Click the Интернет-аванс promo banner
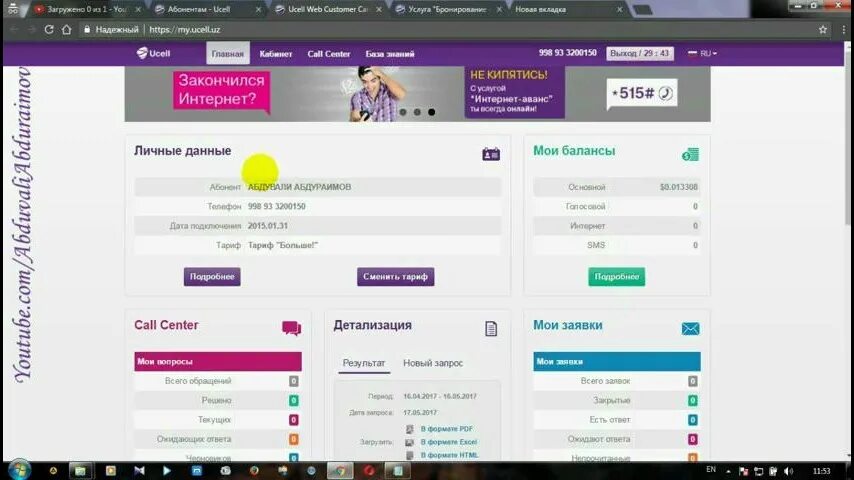Viewport: 854px width, 480px height. click(417, 94)
